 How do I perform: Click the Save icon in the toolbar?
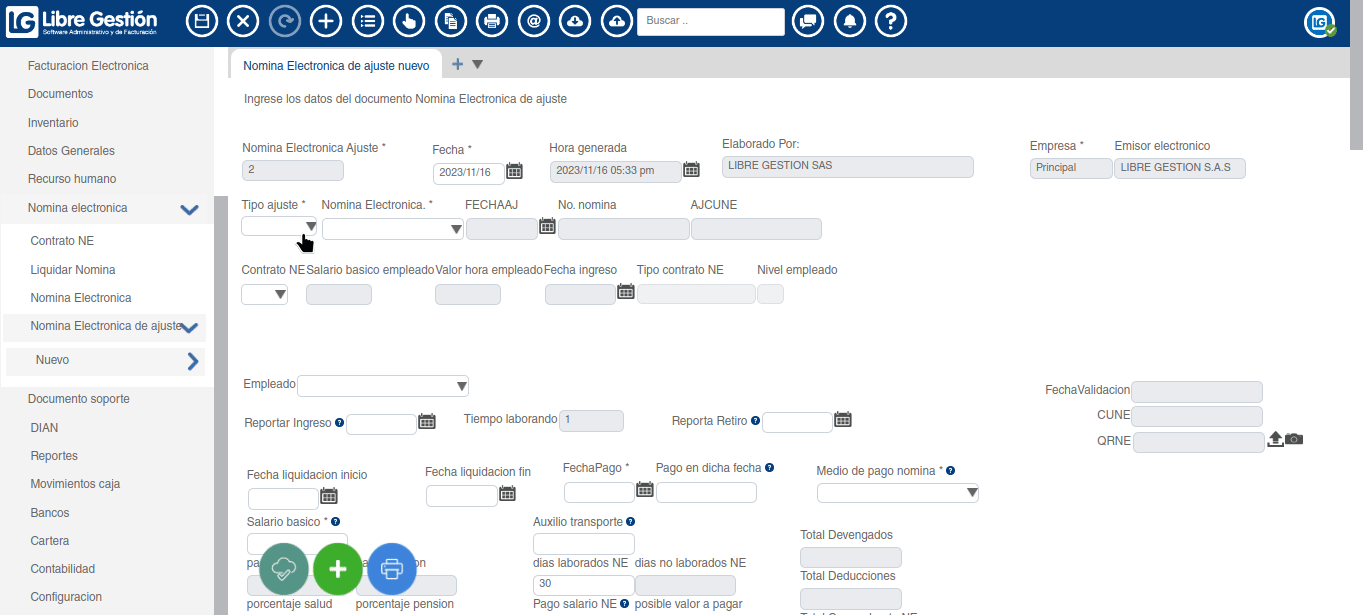202,20
